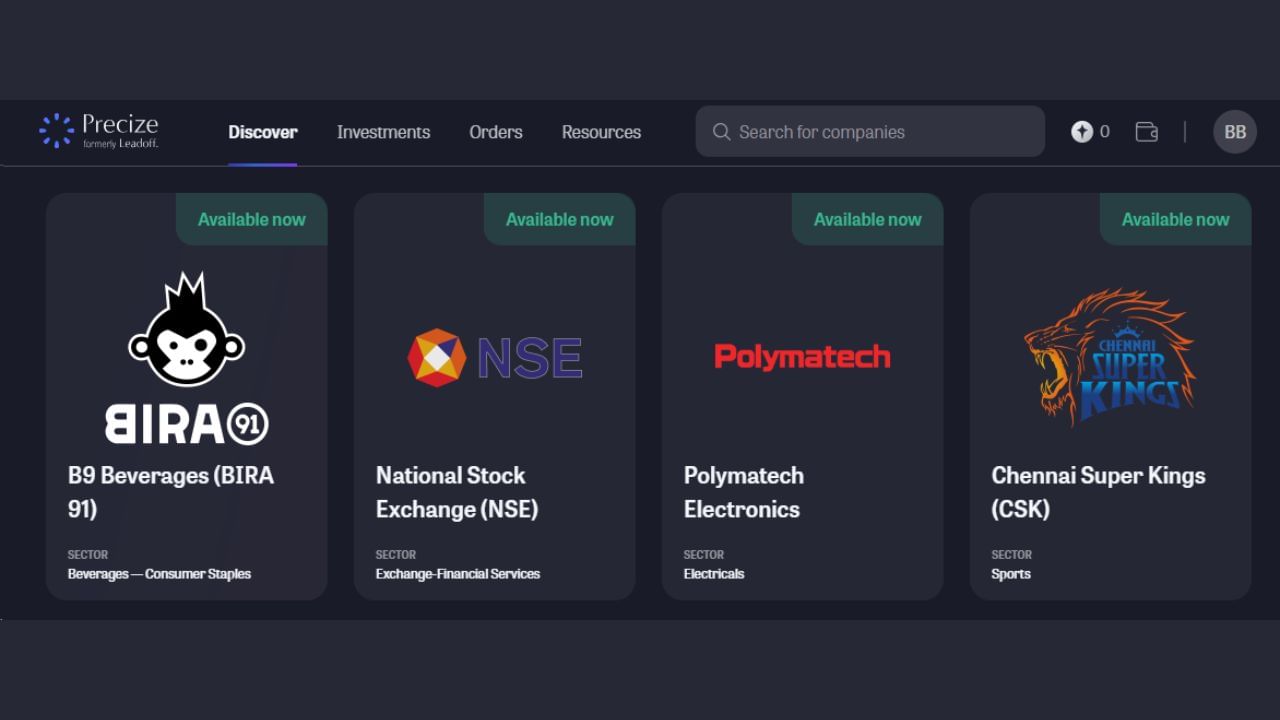Viewport: 1280px width, 720px height.
Task: Open the Investments tab
Action: [x=383, y=132]
